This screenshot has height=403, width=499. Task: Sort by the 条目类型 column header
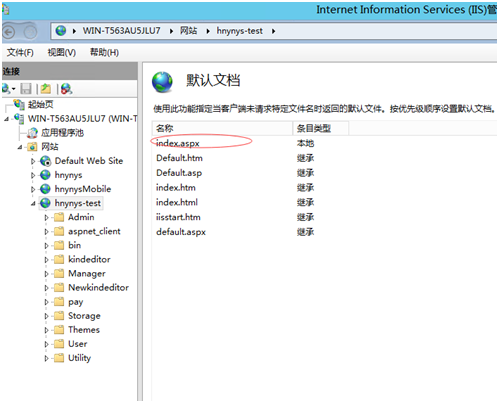pyautogui.click(x=321, y=128)
